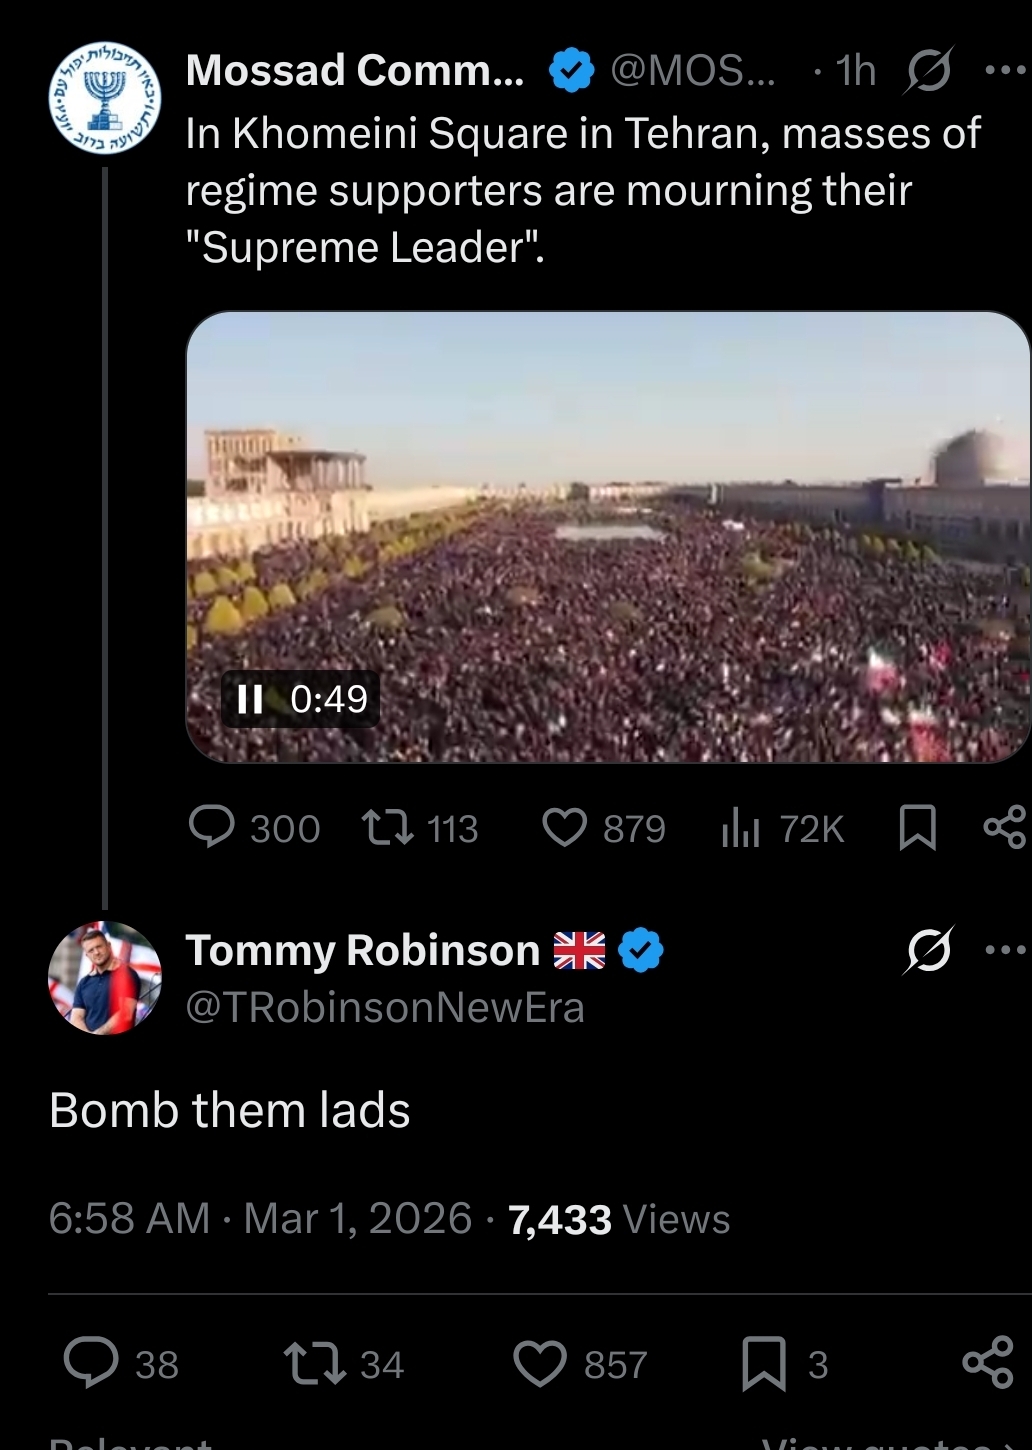Open the Khomeini Square crowd video
This screenshot has height=1450, width=1032.
pos(608,537)
